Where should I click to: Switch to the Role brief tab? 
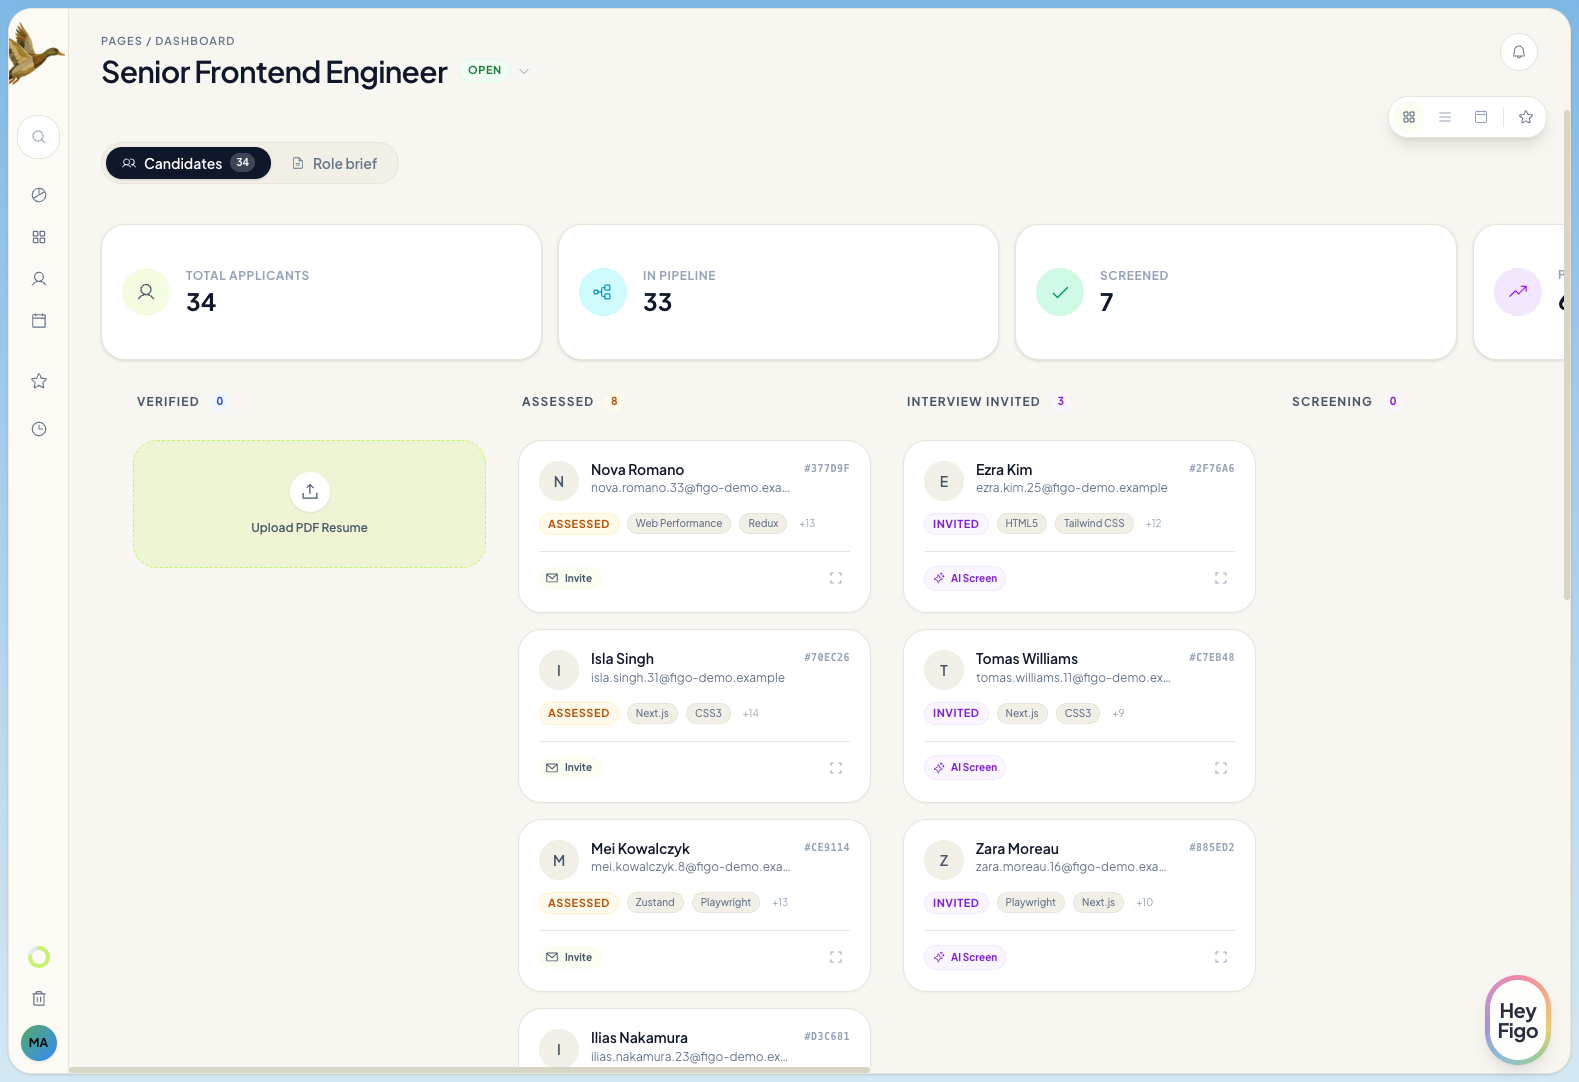[x=335, y=163]
